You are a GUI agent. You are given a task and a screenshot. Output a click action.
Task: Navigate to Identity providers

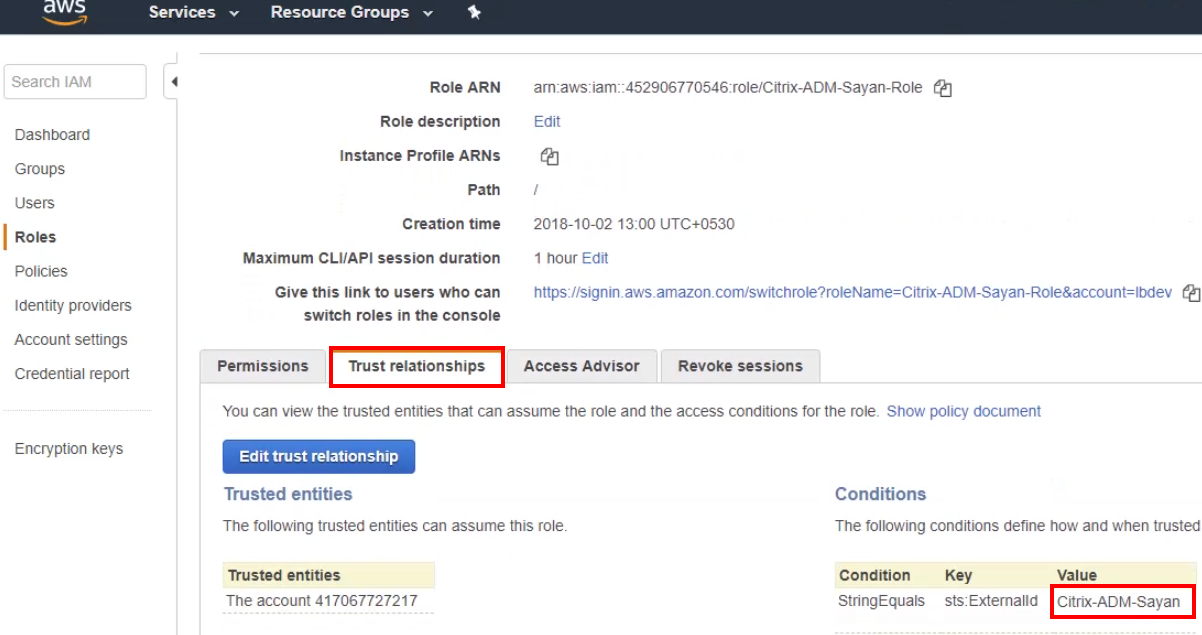click(73, 305)
